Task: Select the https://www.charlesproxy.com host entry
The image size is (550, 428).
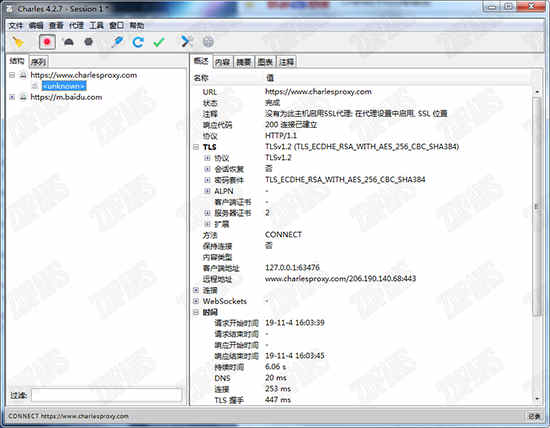Action: click(83, 75)
